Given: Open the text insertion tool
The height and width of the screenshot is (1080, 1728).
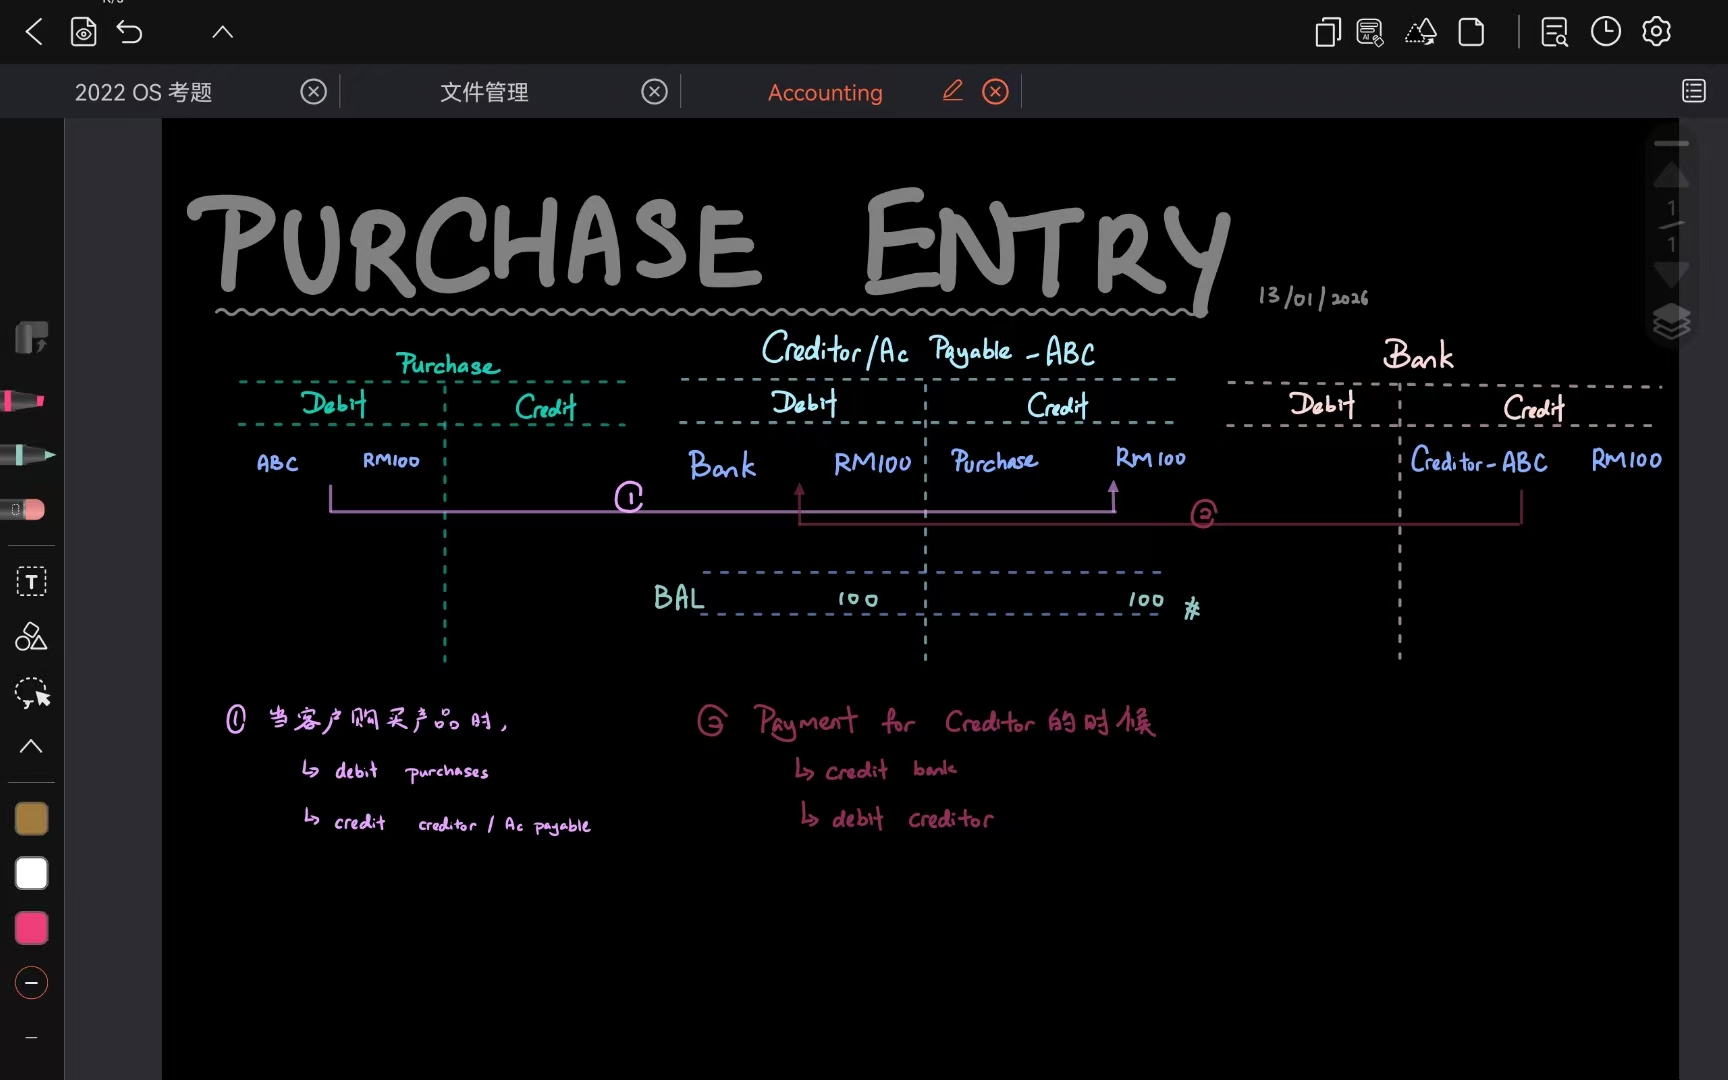Looking at the screenshot, I should pyautogui.click(x=31, y=581).
